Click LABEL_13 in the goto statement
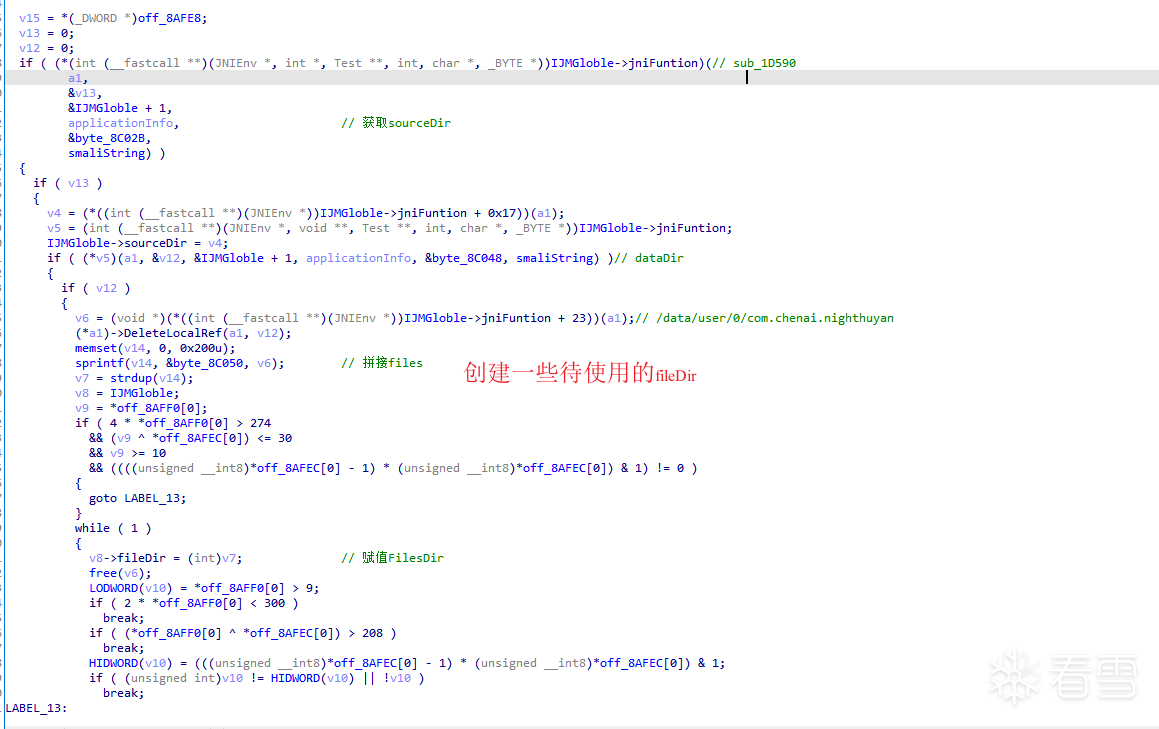Screen dimensions: 1159x729 point(152,498)
